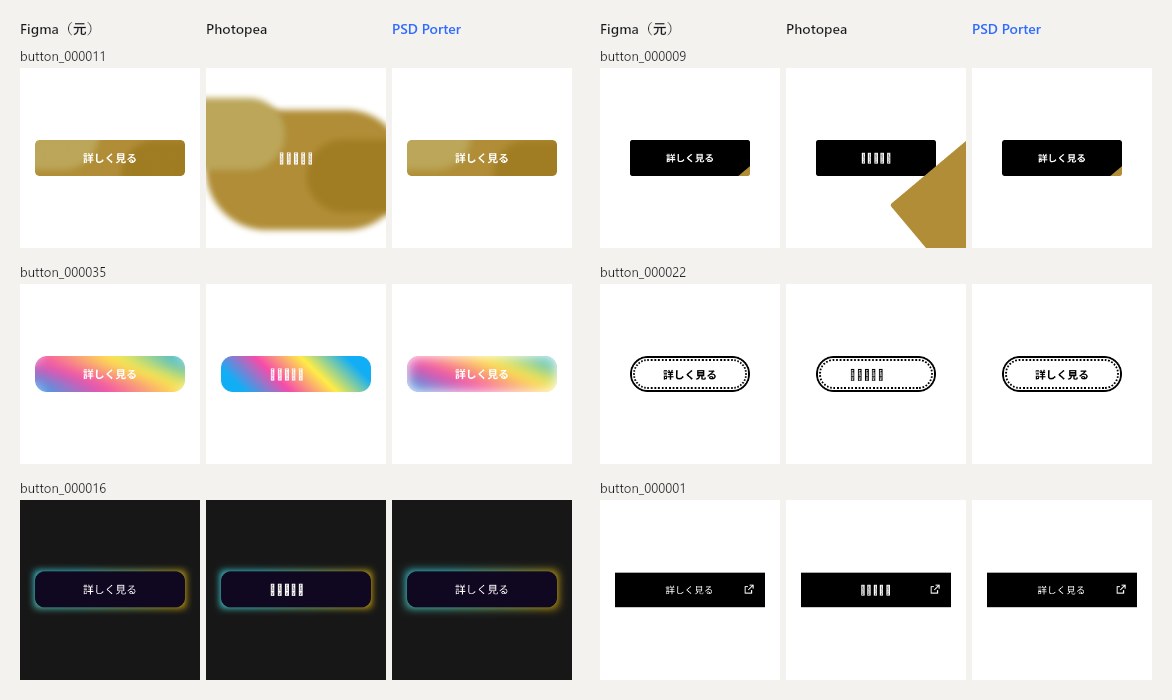
Task: Click the Figma thumbnail of button_000011
Action: click(110, 158)
